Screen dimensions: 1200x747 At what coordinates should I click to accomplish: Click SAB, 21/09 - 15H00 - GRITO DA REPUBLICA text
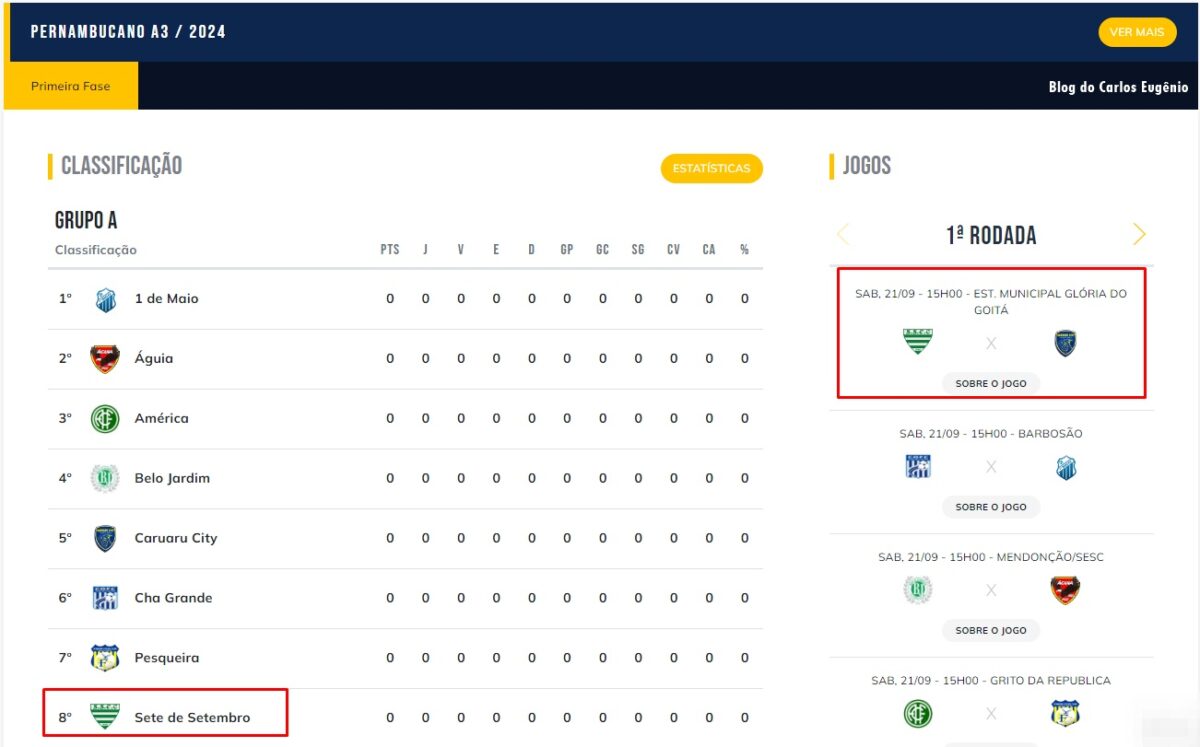click(x=991, y=681)
